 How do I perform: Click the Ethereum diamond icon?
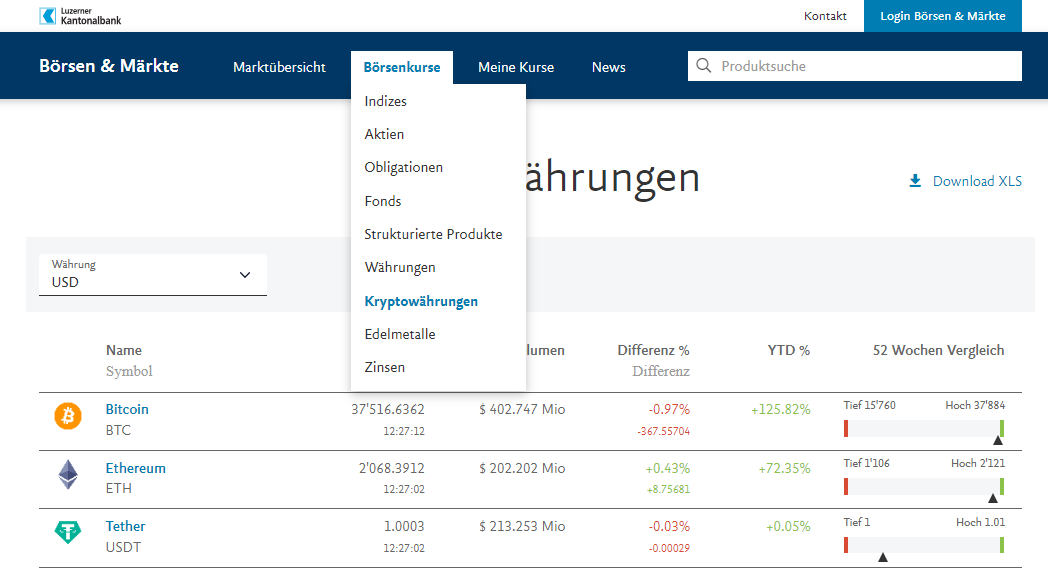68,474
